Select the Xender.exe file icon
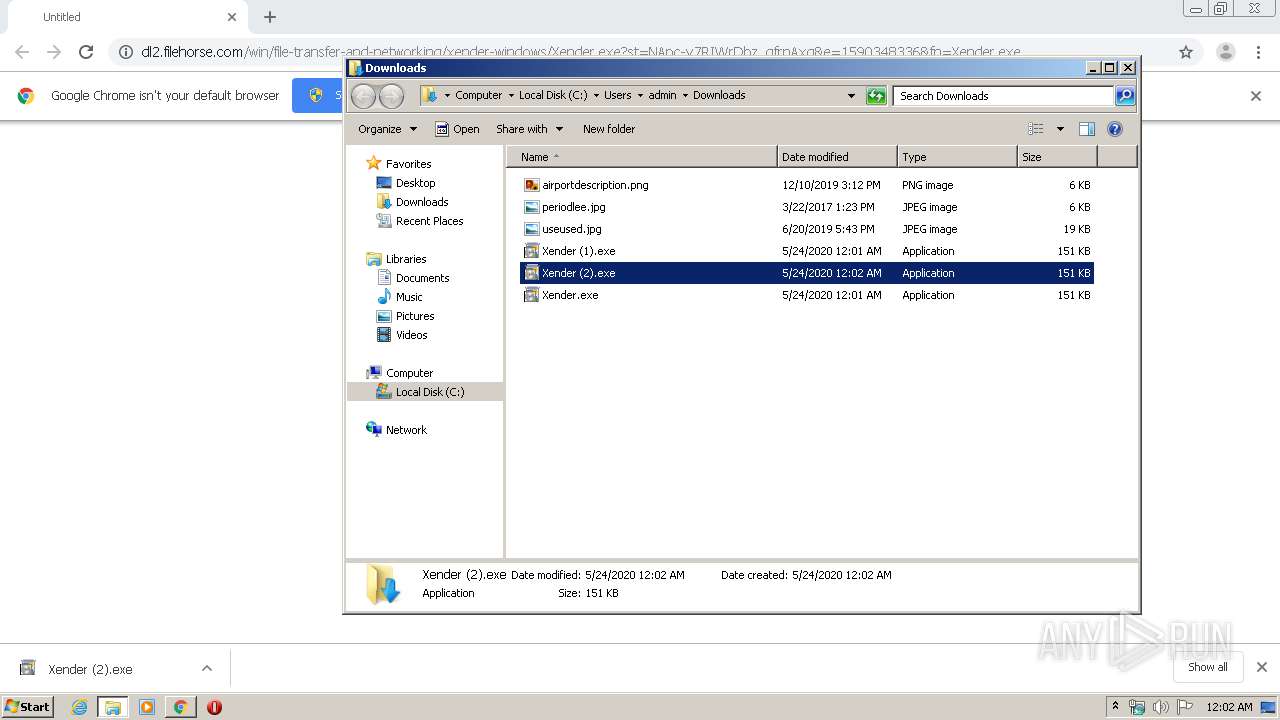Image resolution: width=1280 pixels, height=720 pixels. tap(532, 295)
